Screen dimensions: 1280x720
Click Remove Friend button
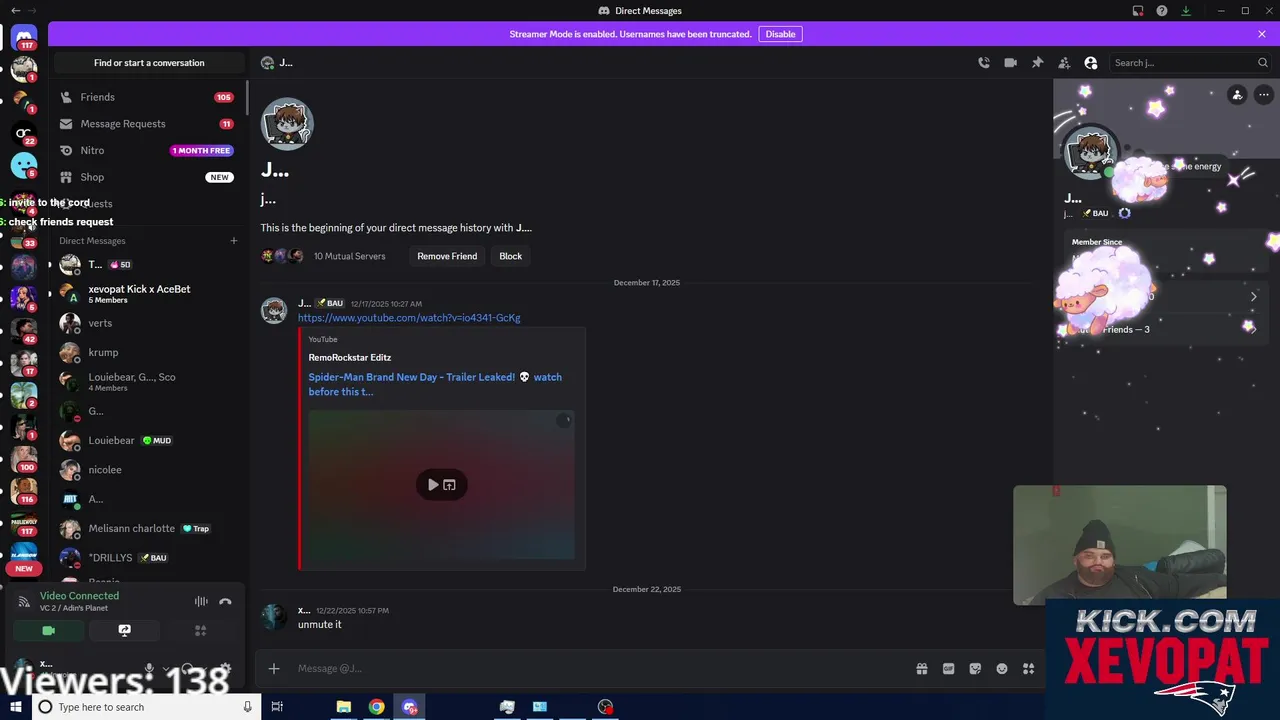447,256
